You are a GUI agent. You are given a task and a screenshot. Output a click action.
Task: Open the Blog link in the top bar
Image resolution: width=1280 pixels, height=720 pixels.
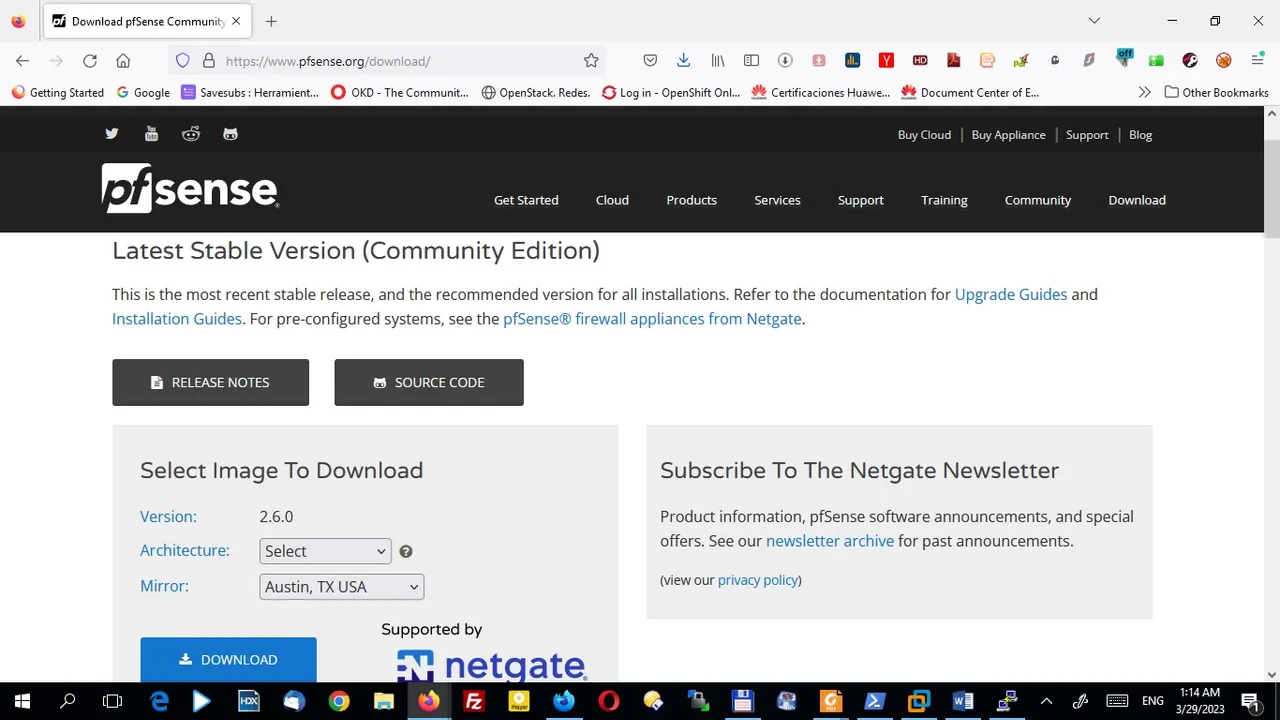pyautogui.click(x=1140, y=135)
